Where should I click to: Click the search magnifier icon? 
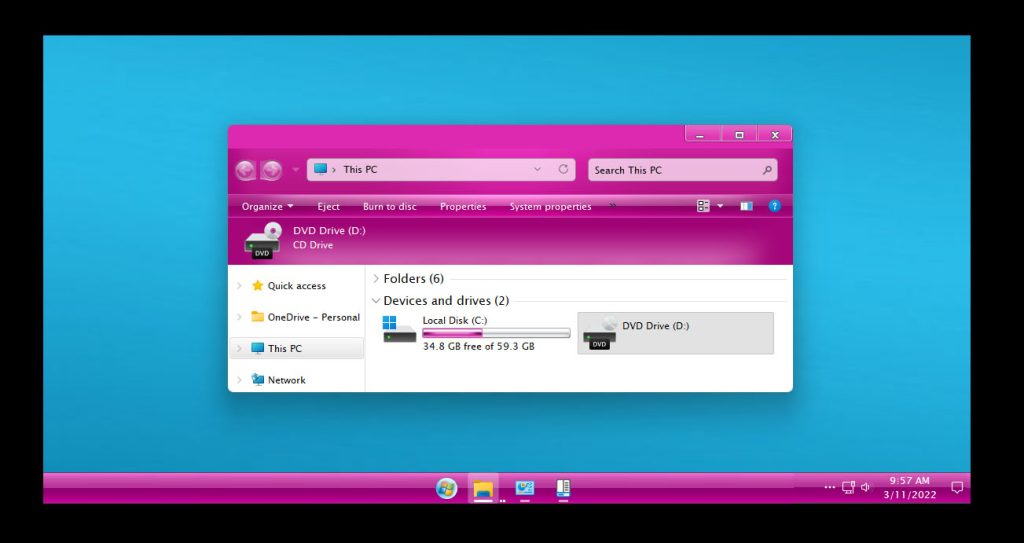click(767, 170)
